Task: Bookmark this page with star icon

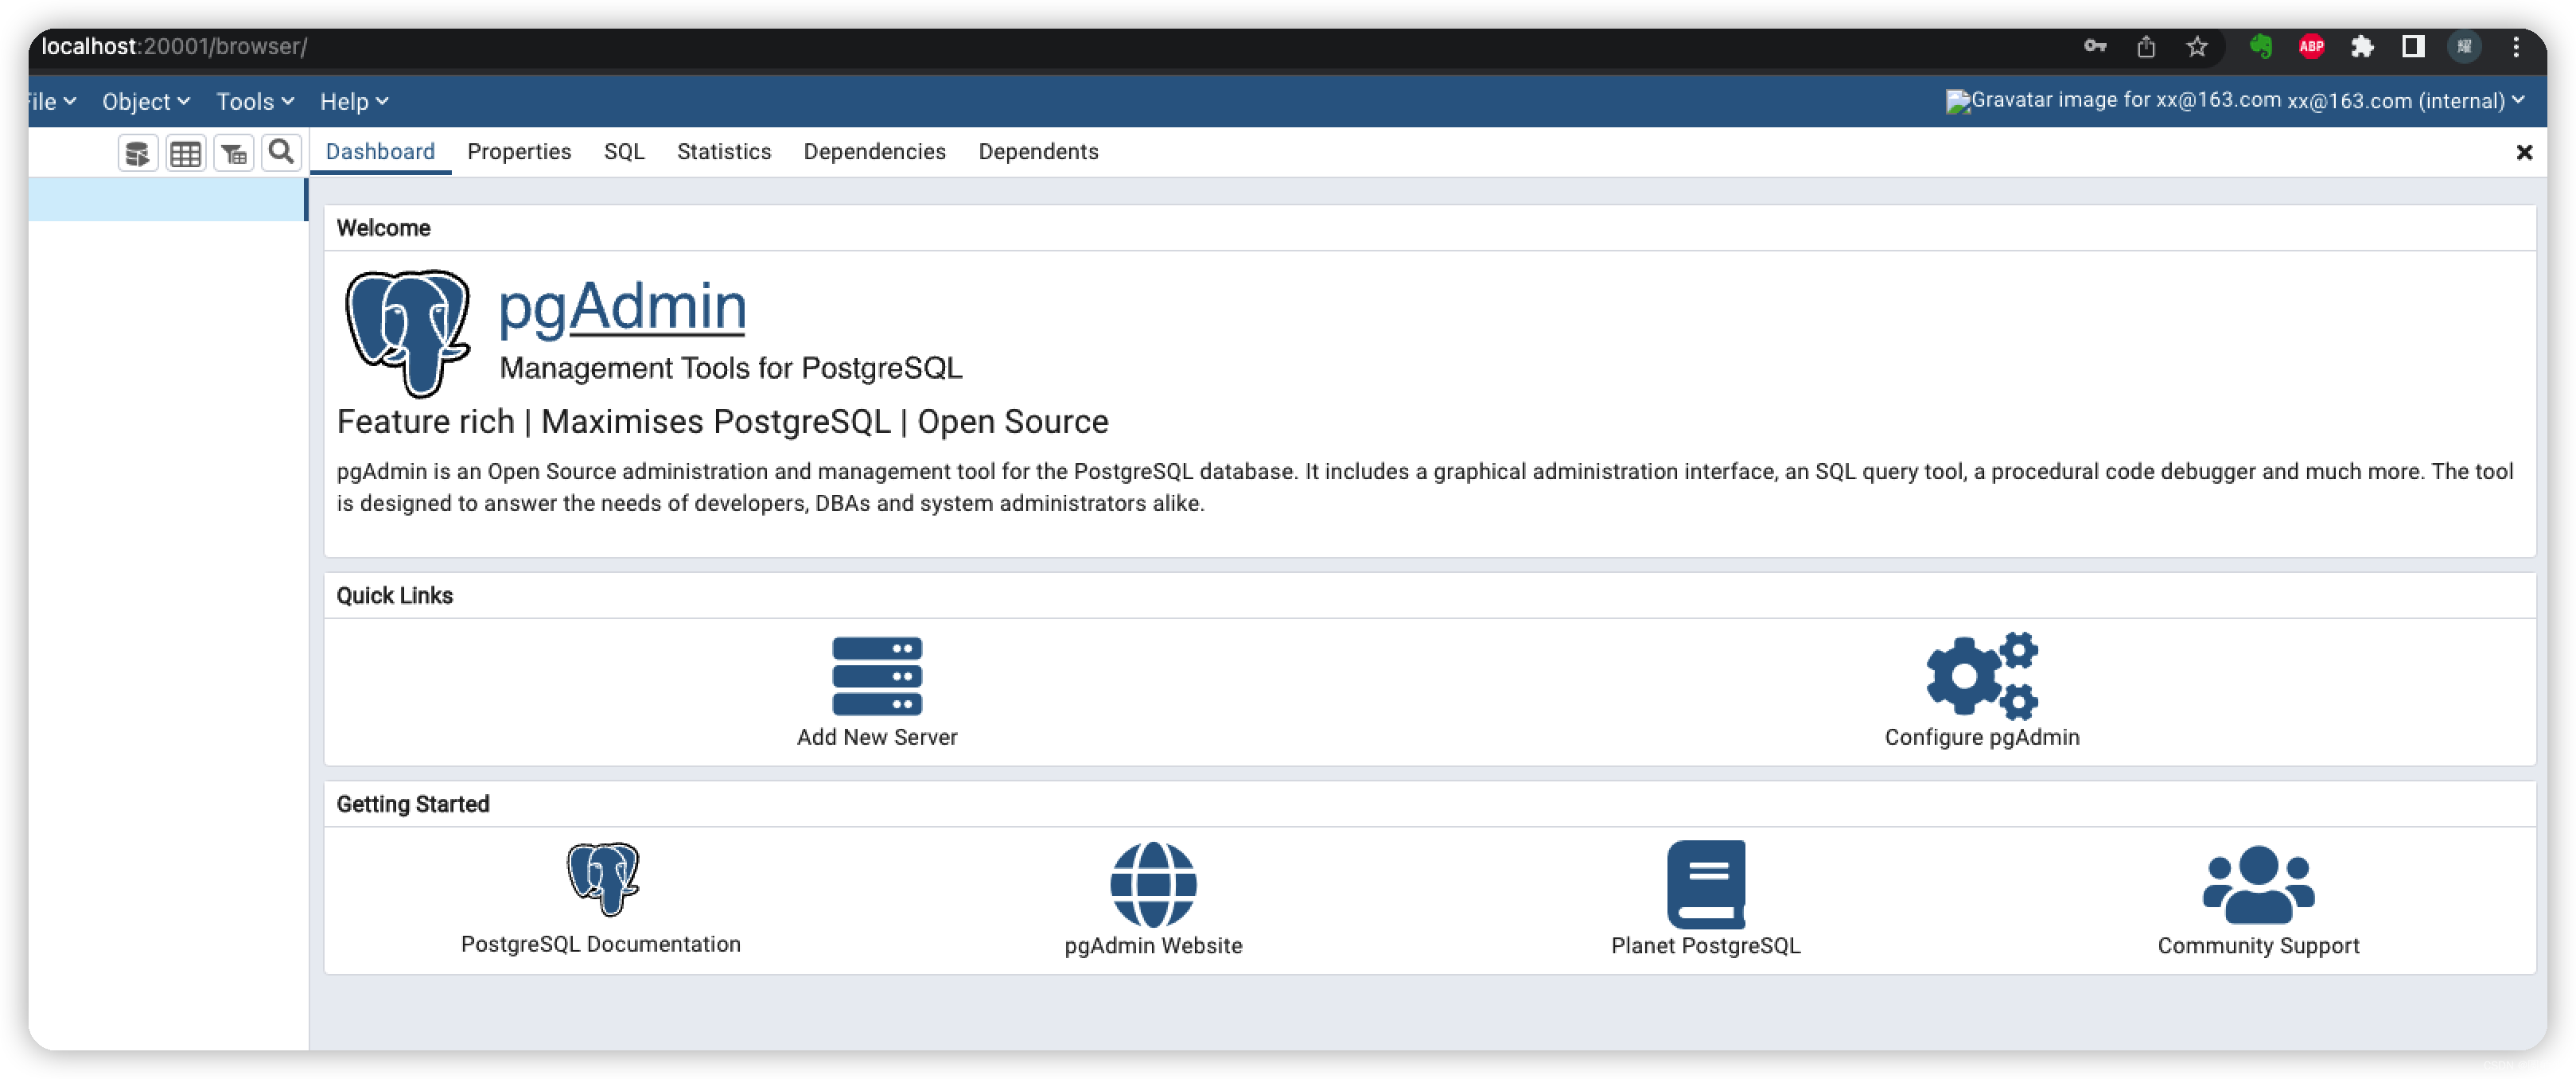Action: (x=2196, y=46)
